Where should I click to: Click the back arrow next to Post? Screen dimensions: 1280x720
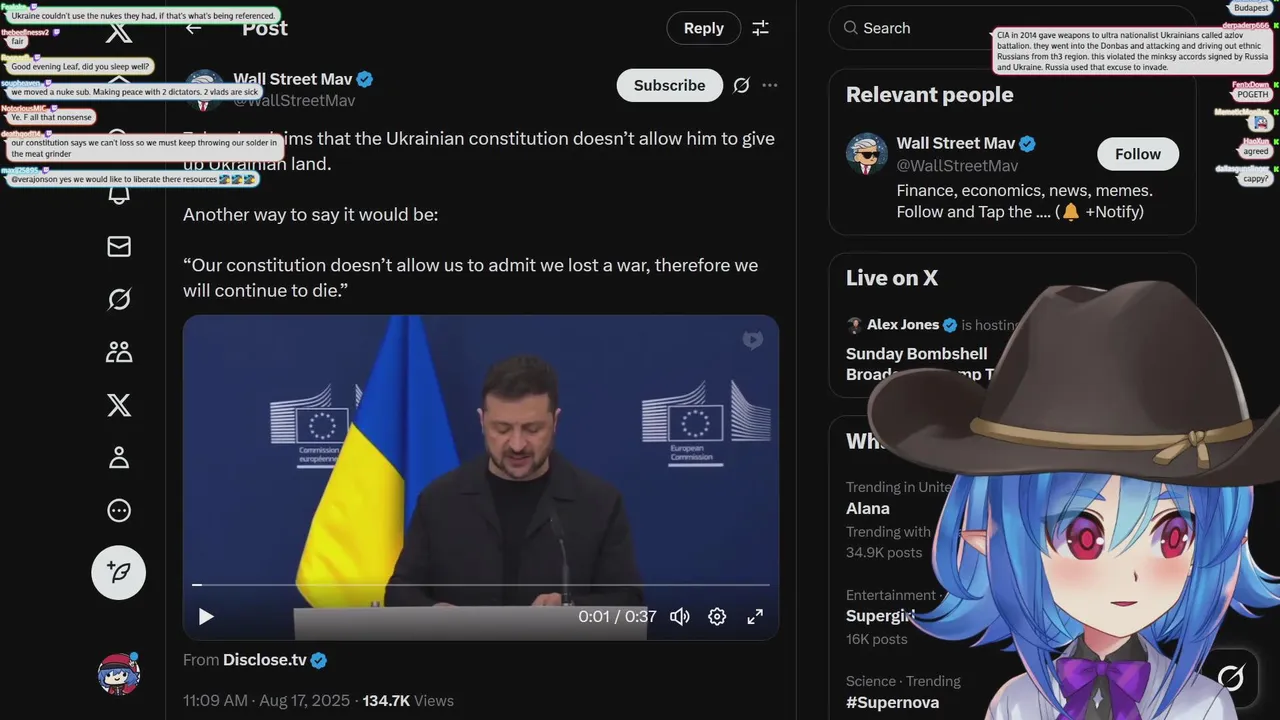[x=194, y=28]
